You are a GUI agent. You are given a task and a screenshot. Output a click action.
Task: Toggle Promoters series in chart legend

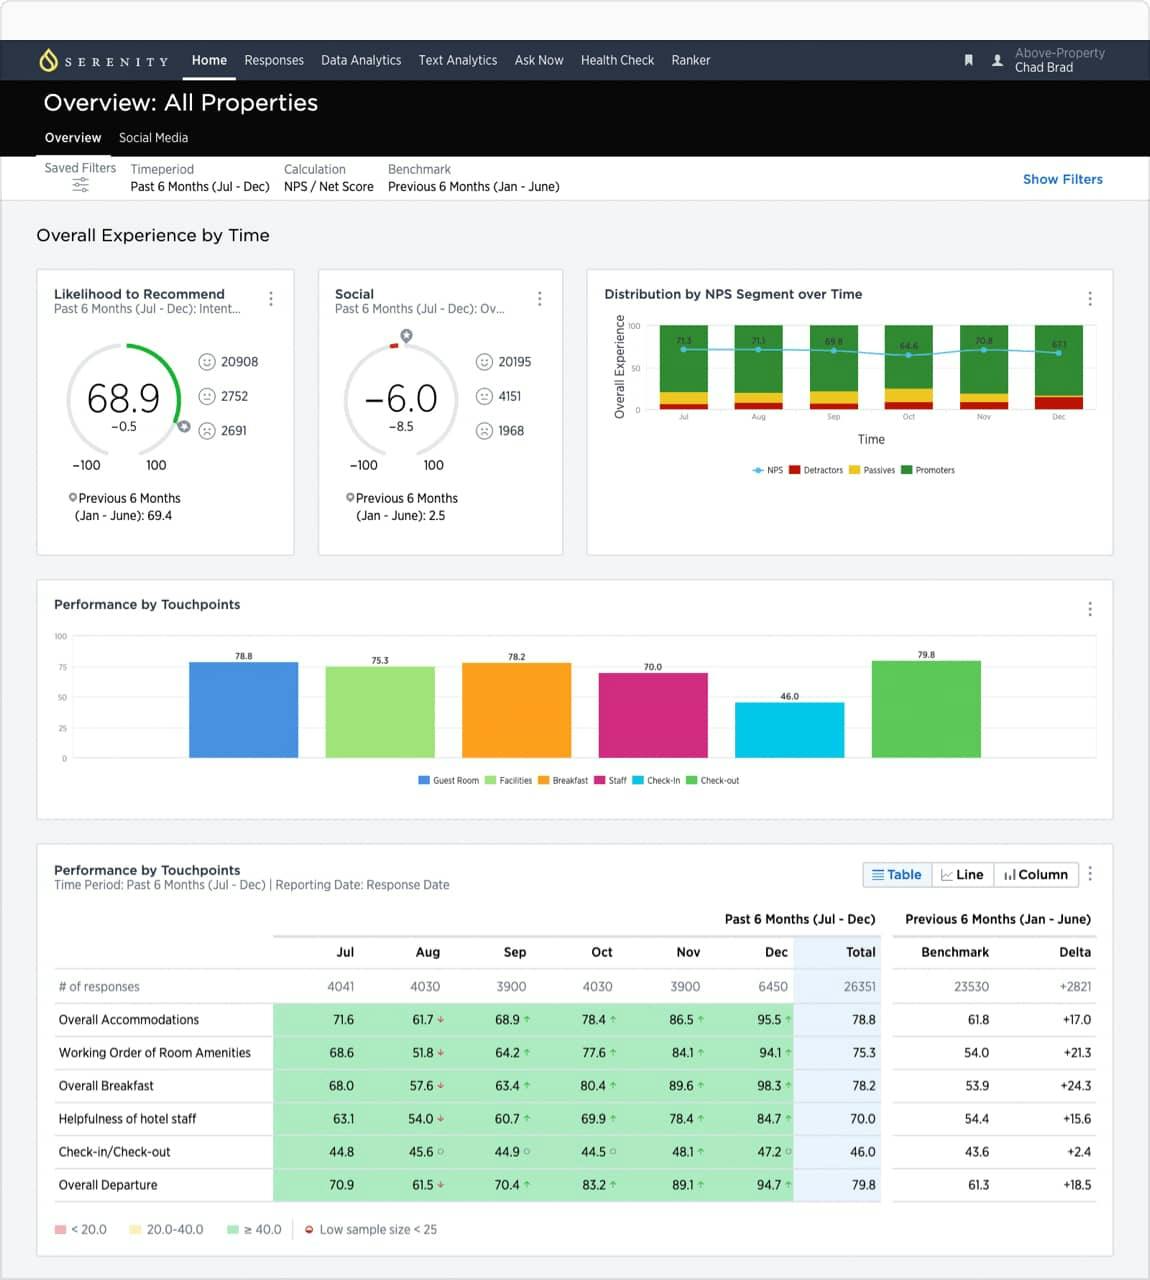coord(928,470)
